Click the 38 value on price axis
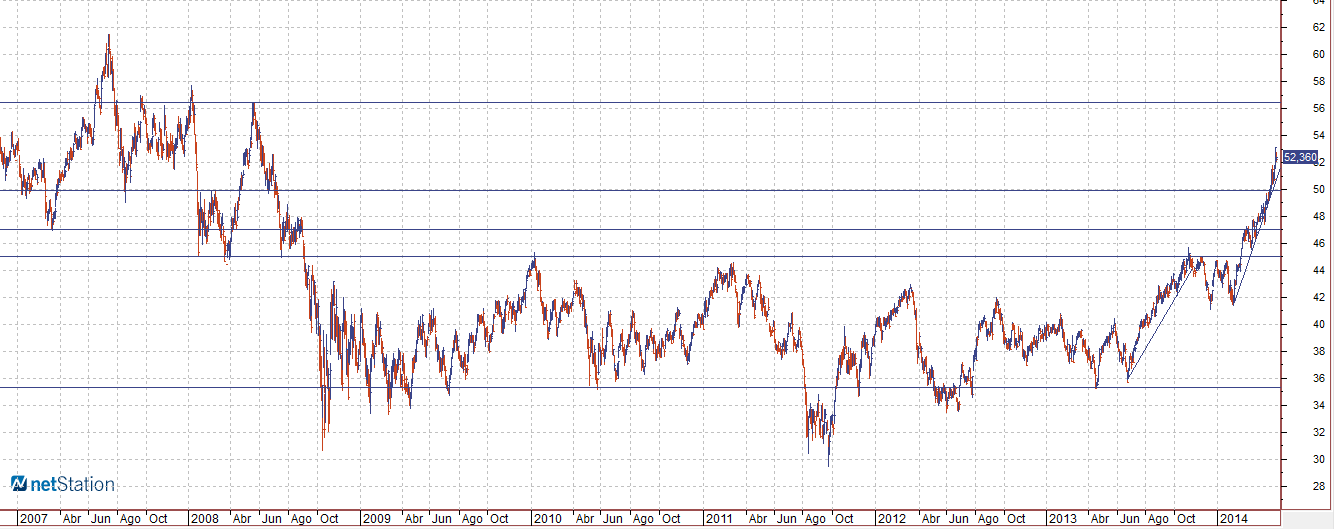1334x529 pixels. point(1319,351)
